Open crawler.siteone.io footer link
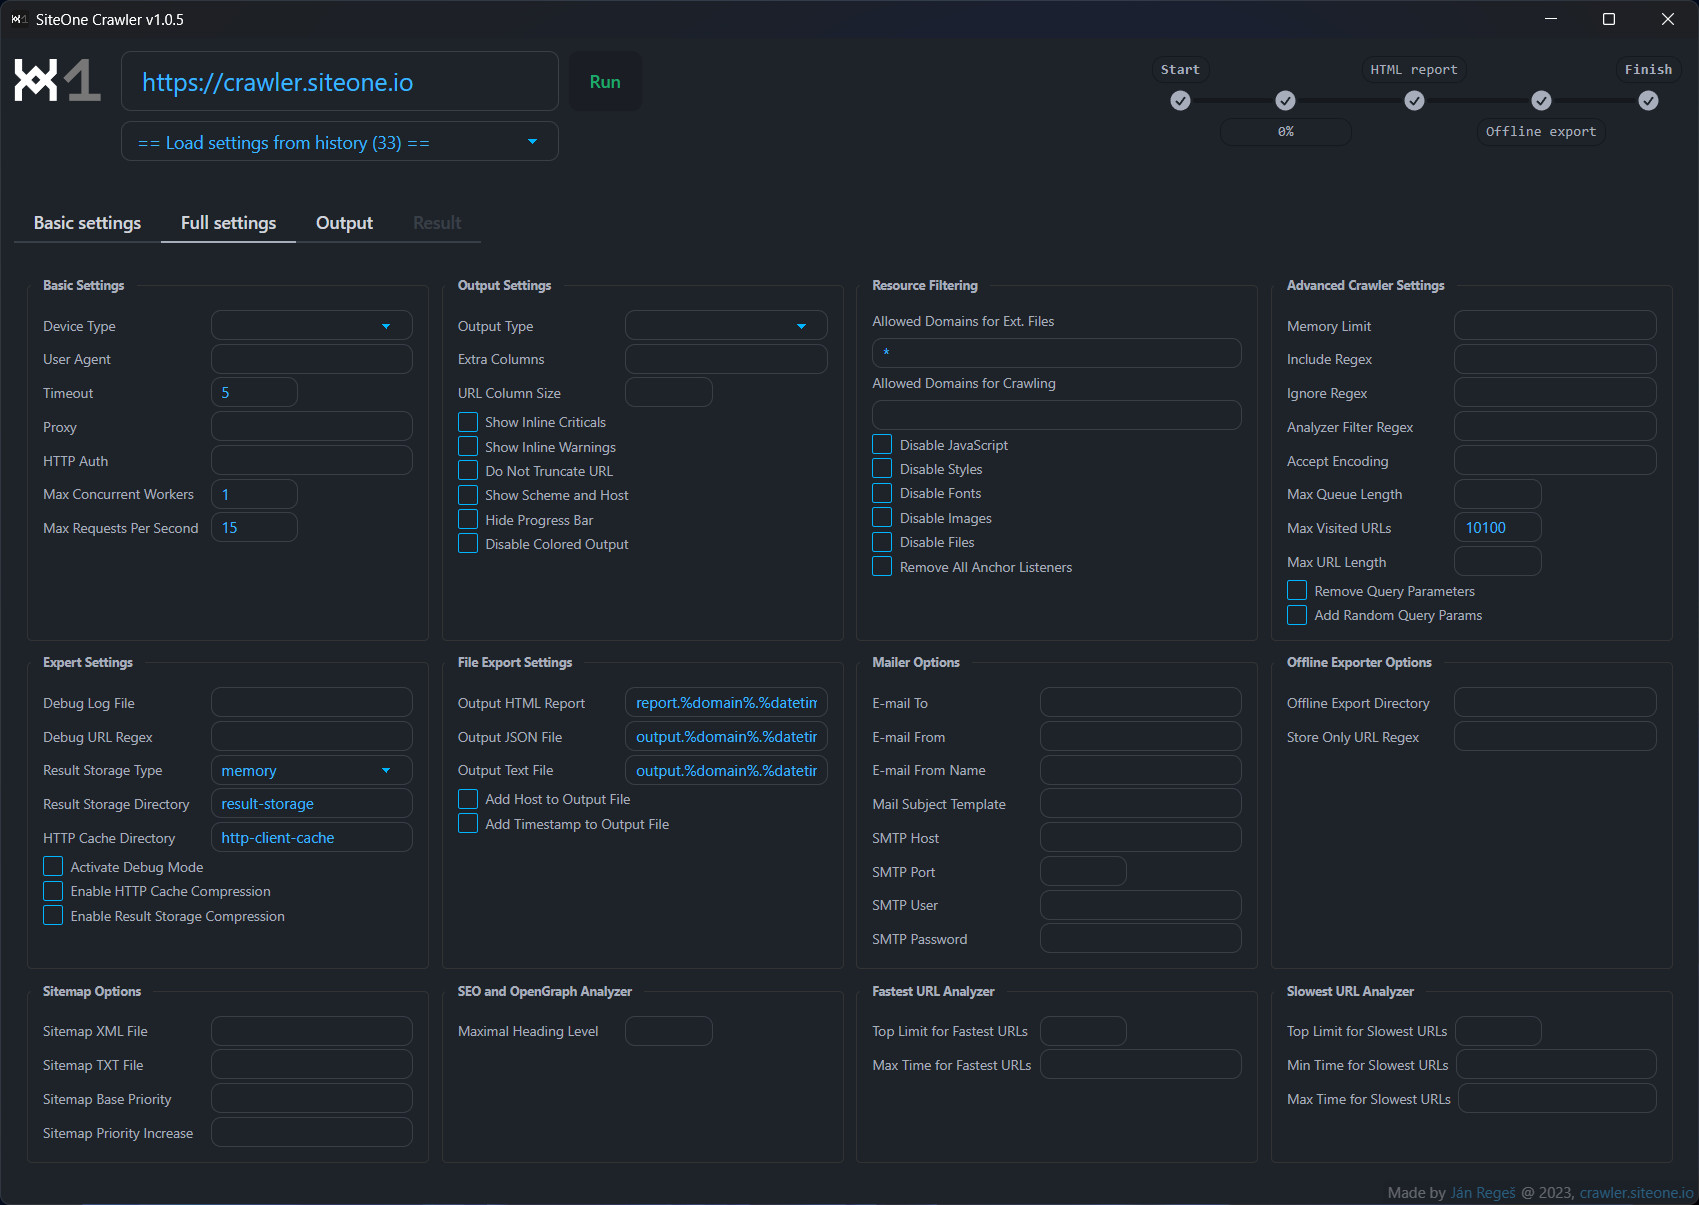This screenshot has height=1205, width=1699. point(1637,1192)
